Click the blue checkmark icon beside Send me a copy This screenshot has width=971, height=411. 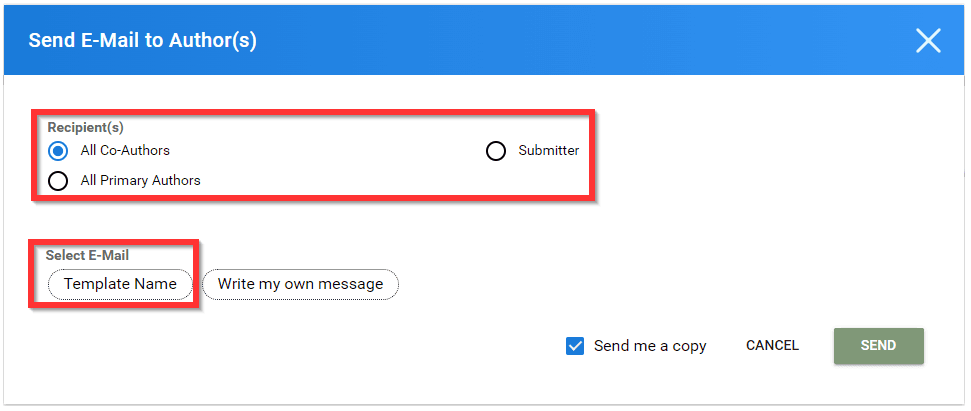coord(575,346)
